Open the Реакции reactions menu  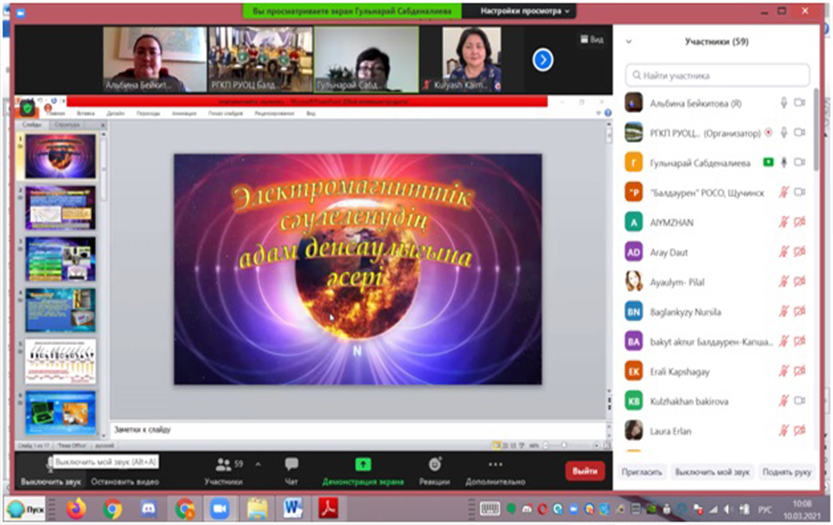[x=434, y=465]
